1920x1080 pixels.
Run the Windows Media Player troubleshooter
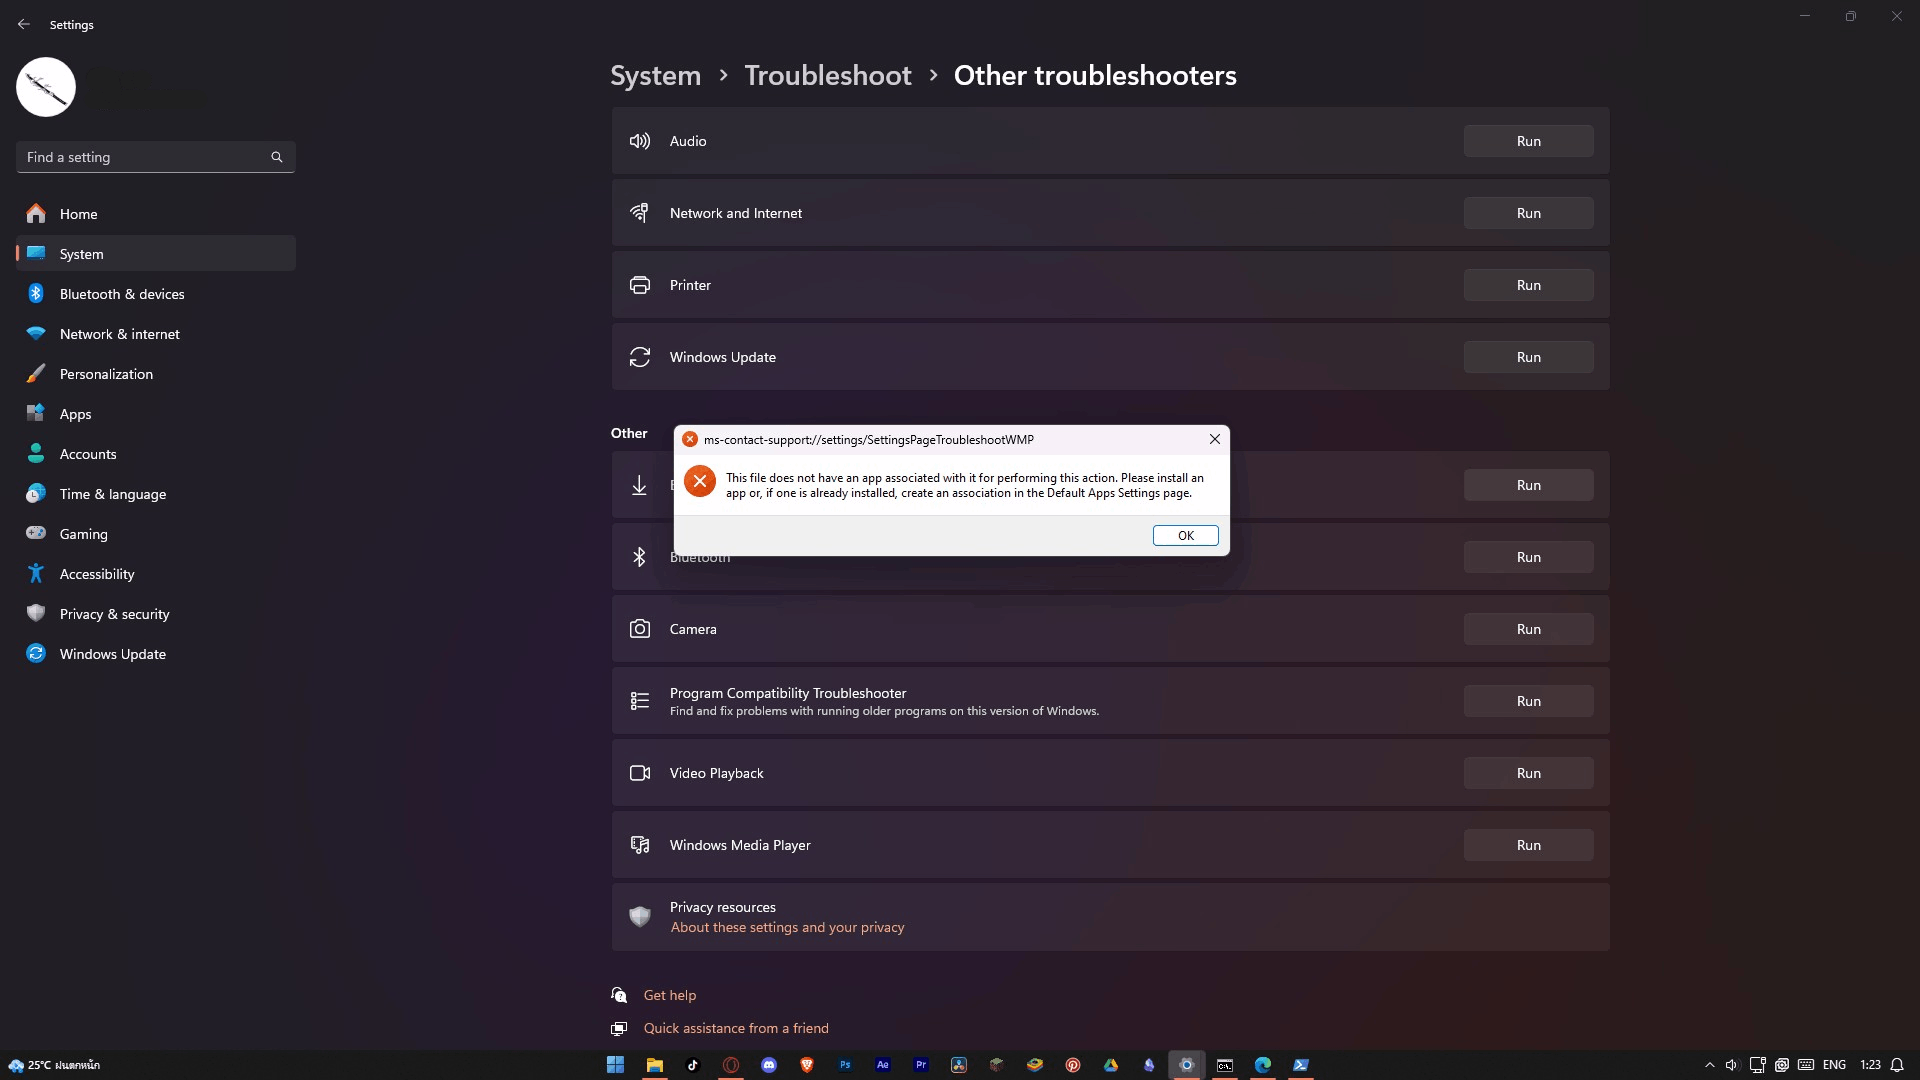[x=1528, y=845]
